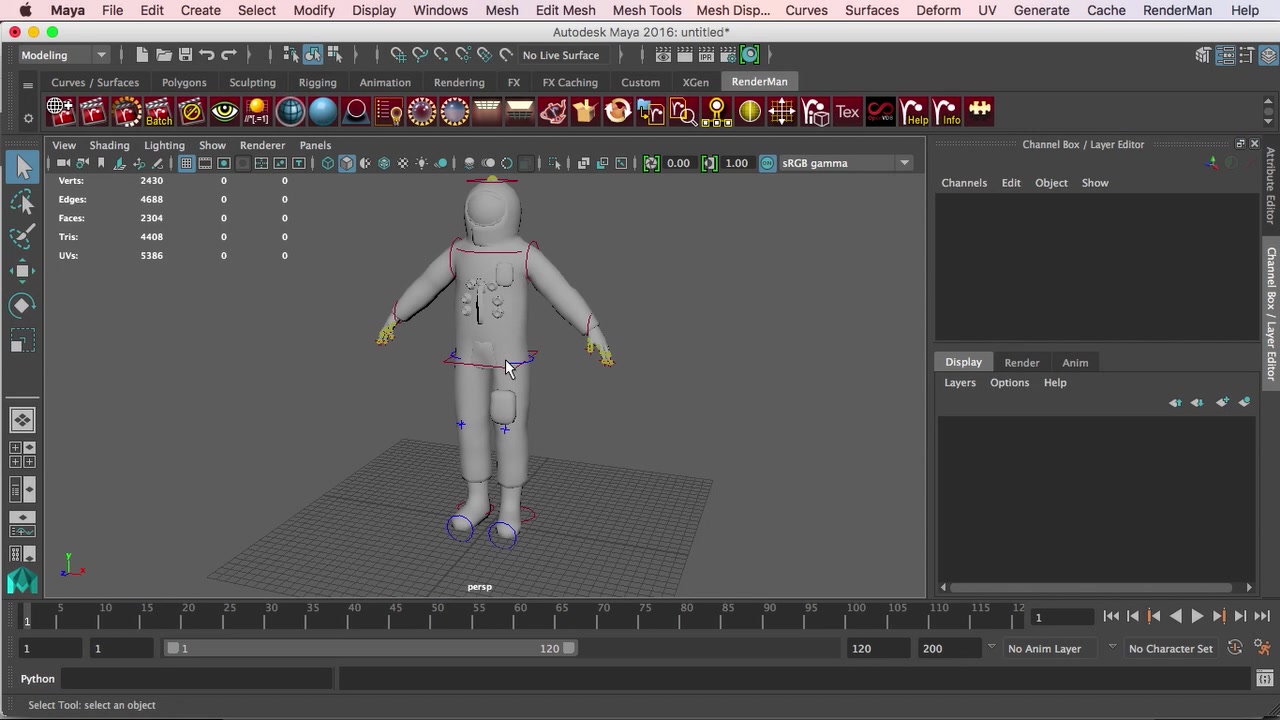Click the Save scene icon
Screen dimensions: 1280x720
pos(185,55)
